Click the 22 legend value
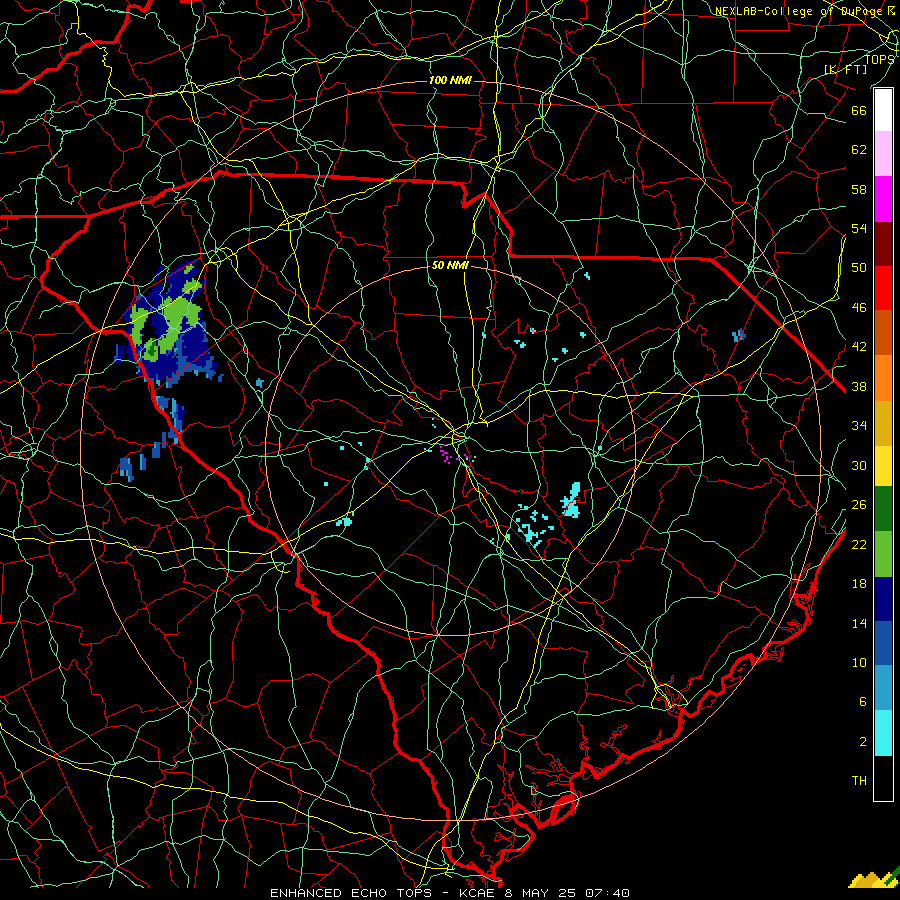The width and height of the screenshot is (900, 900). click(x=859, y=545)
